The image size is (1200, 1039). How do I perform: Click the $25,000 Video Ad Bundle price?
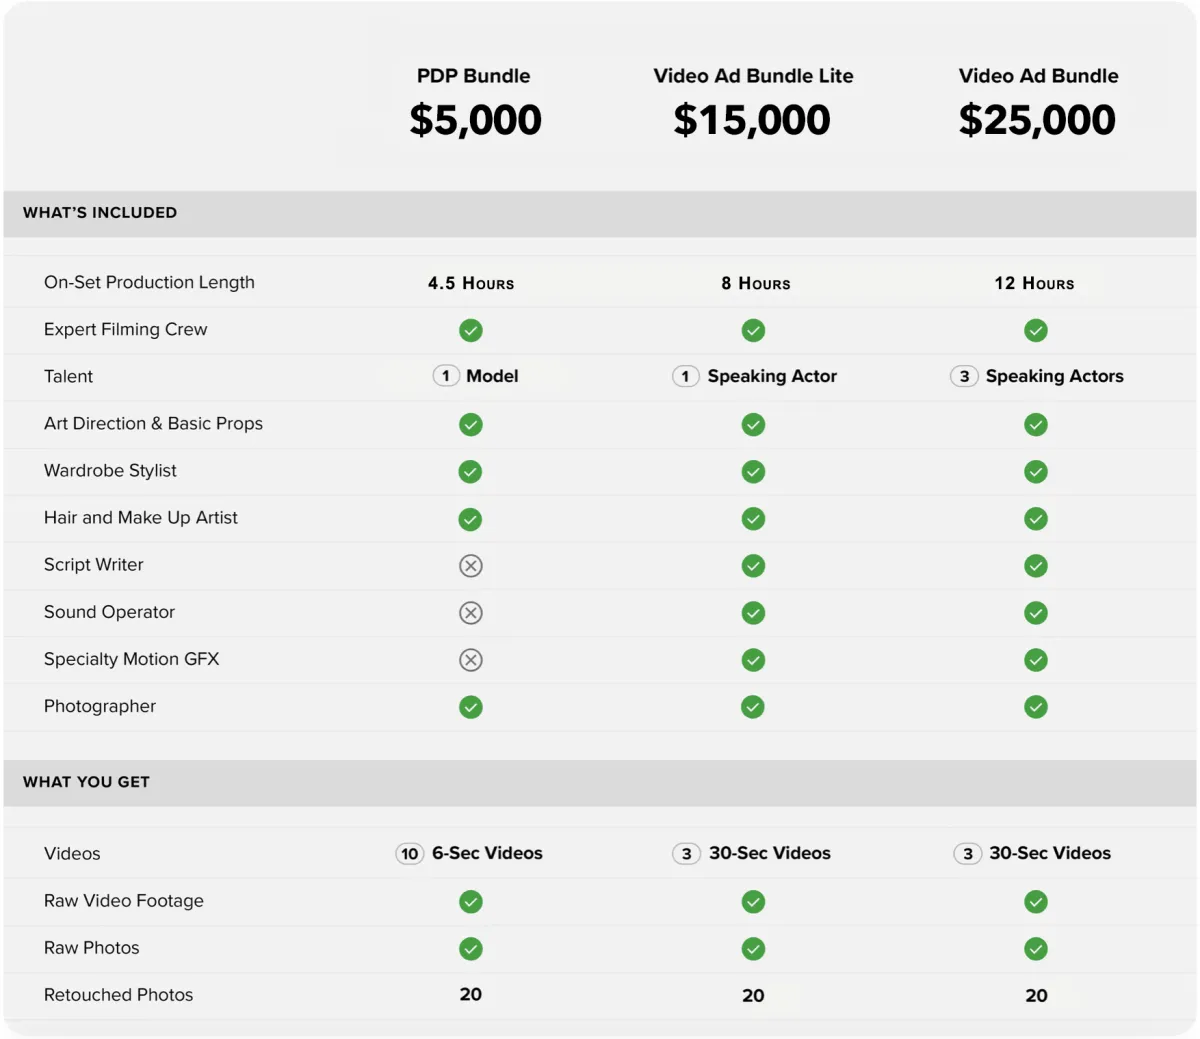[1037, 120]
